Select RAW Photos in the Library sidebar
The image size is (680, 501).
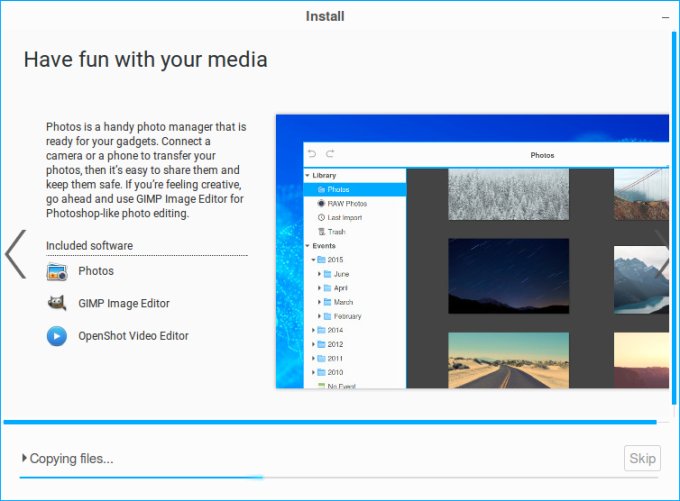coord(347,203)
